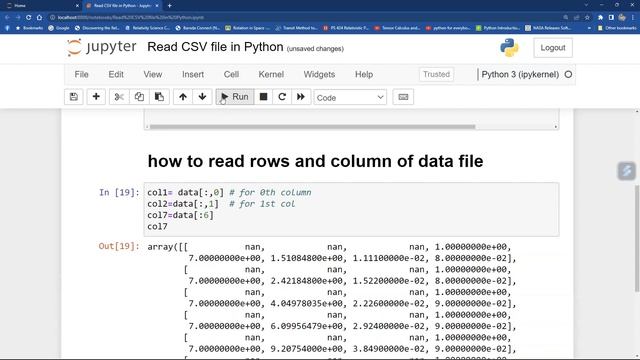Close the Home browser tab
This screenshot has height=360, width=640.
(x=78, y=6)
